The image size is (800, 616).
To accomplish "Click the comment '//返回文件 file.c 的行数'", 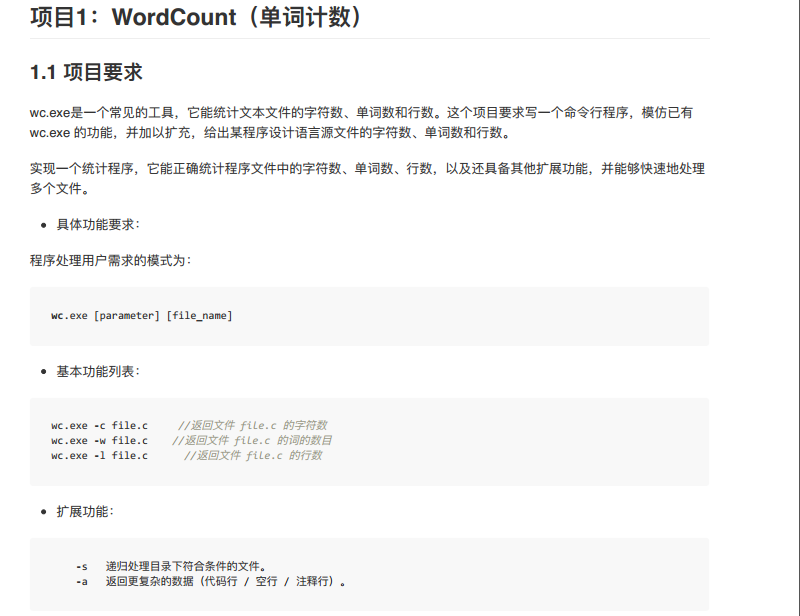I will click(253, 455).
